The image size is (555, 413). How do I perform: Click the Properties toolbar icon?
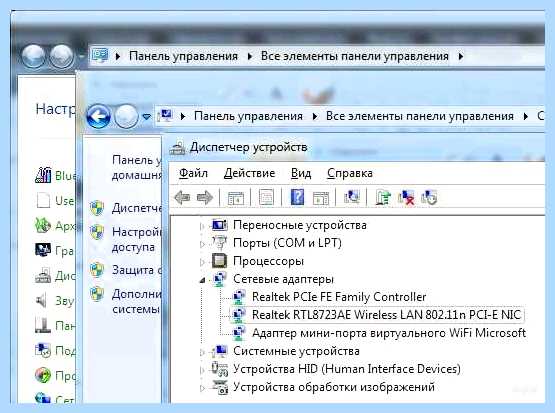point(267,197)
